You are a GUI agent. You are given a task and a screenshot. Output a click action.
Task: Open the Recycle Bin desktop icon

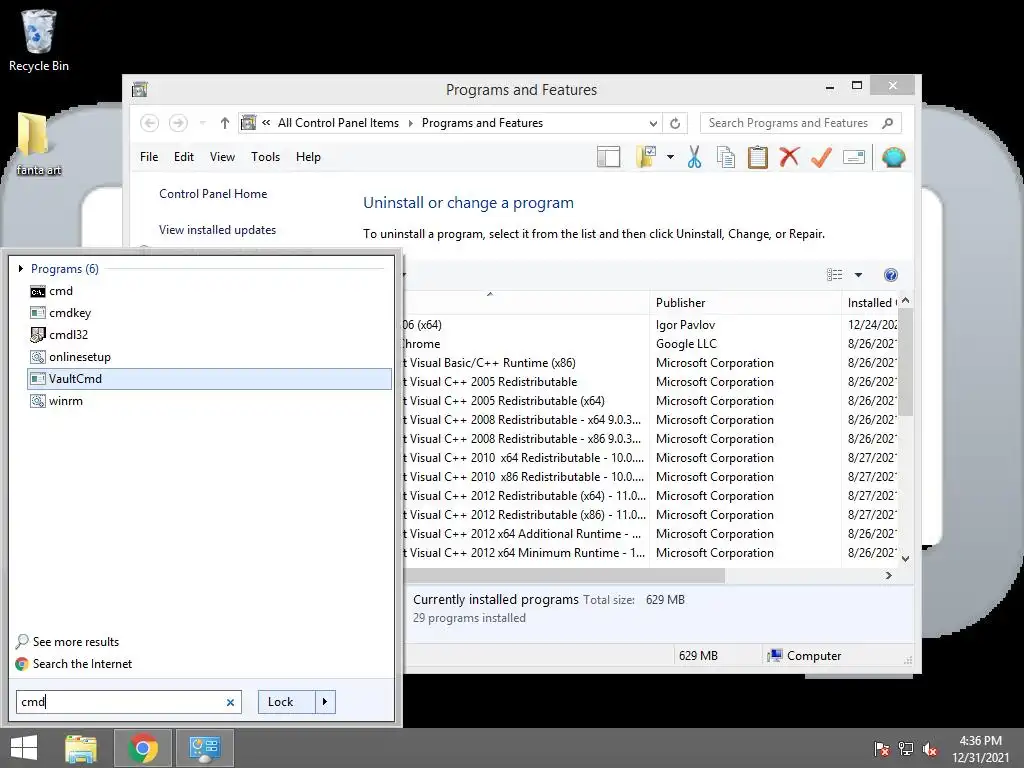39,40
